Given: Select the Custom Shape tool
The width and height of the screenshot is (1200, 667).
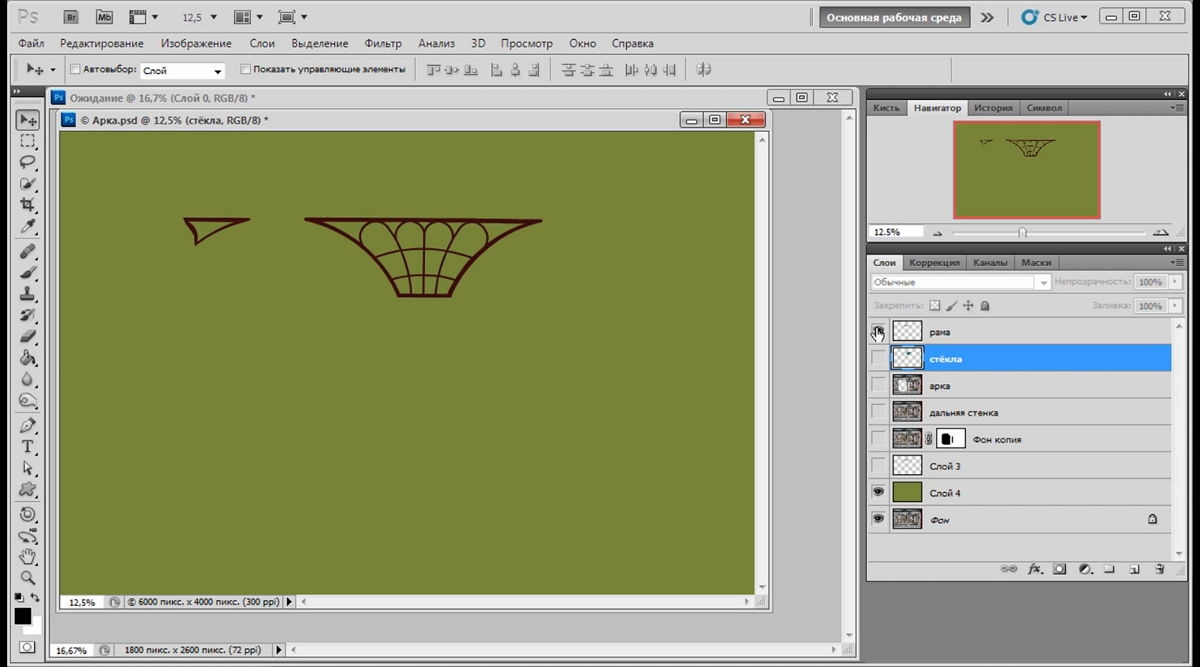Looking at the screenshot, I should (x=28, y=489).
